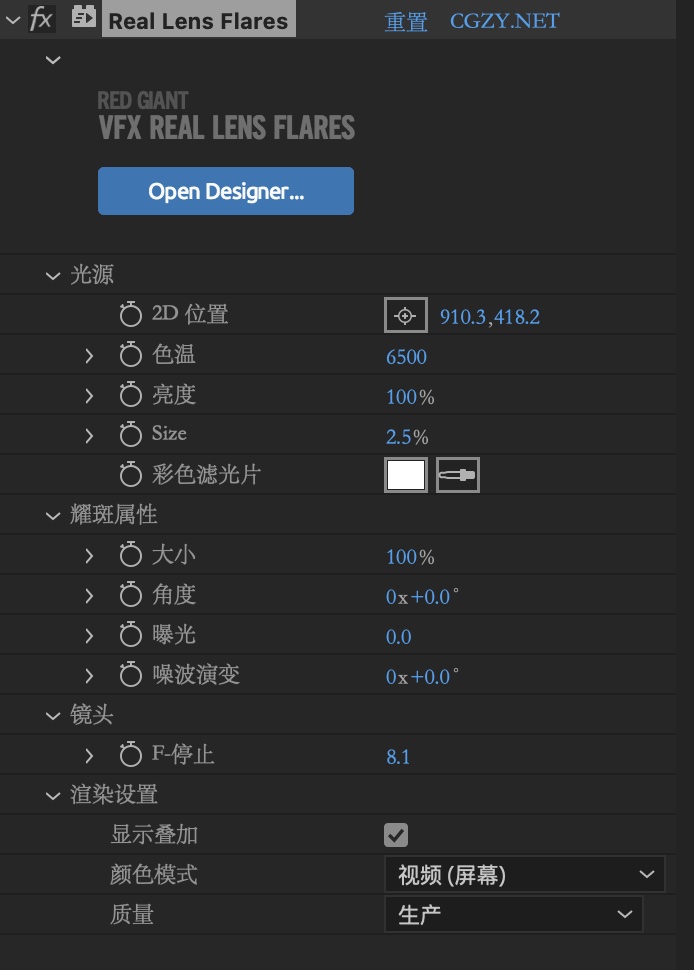Enable the F-停止 stopwatch
This screenshot has width=694, height=970.
point(130,756)
